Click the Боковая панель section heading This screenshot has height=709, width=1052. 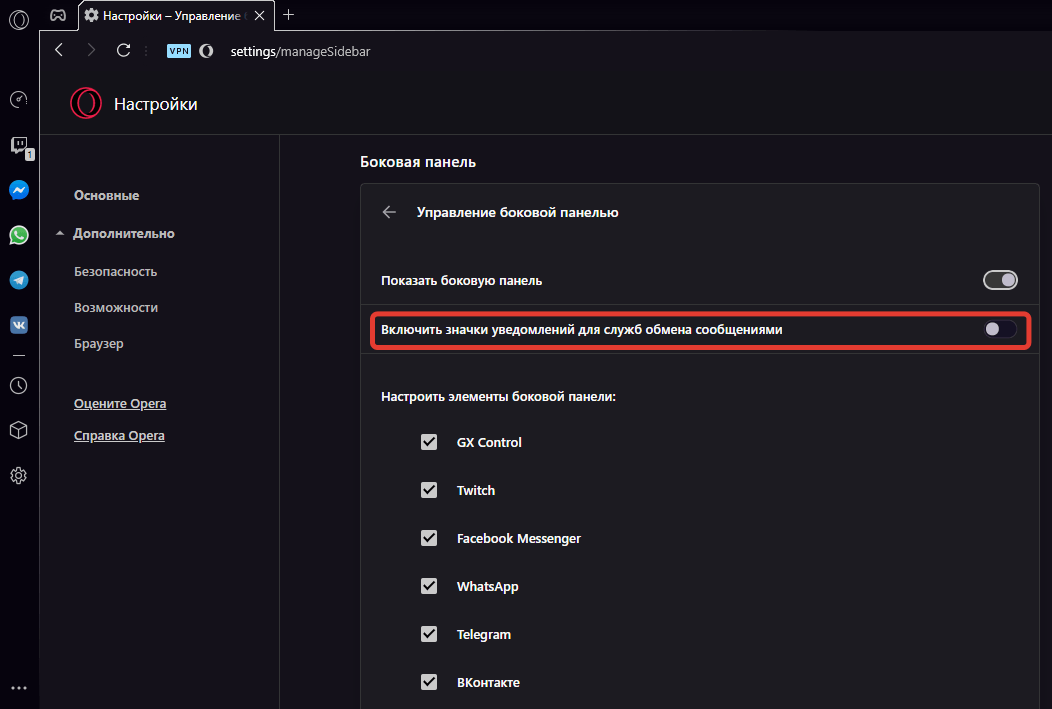[418, 162]
